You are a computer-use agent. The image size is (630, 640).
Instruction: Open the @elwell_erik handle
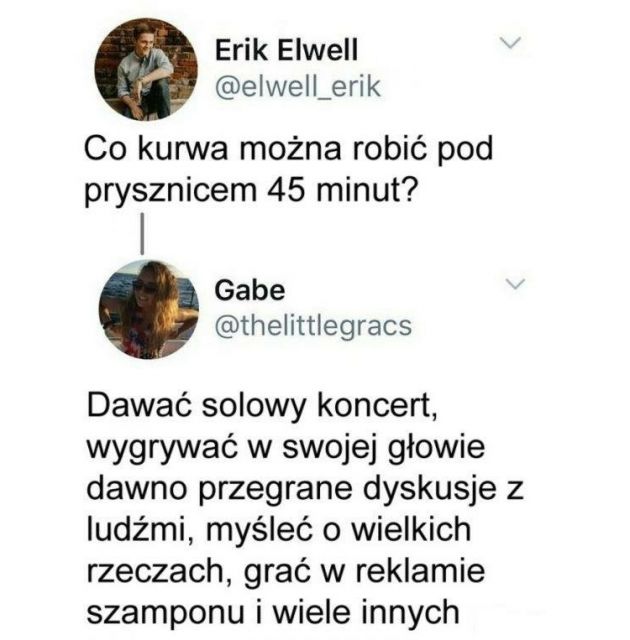coord(297,87)
